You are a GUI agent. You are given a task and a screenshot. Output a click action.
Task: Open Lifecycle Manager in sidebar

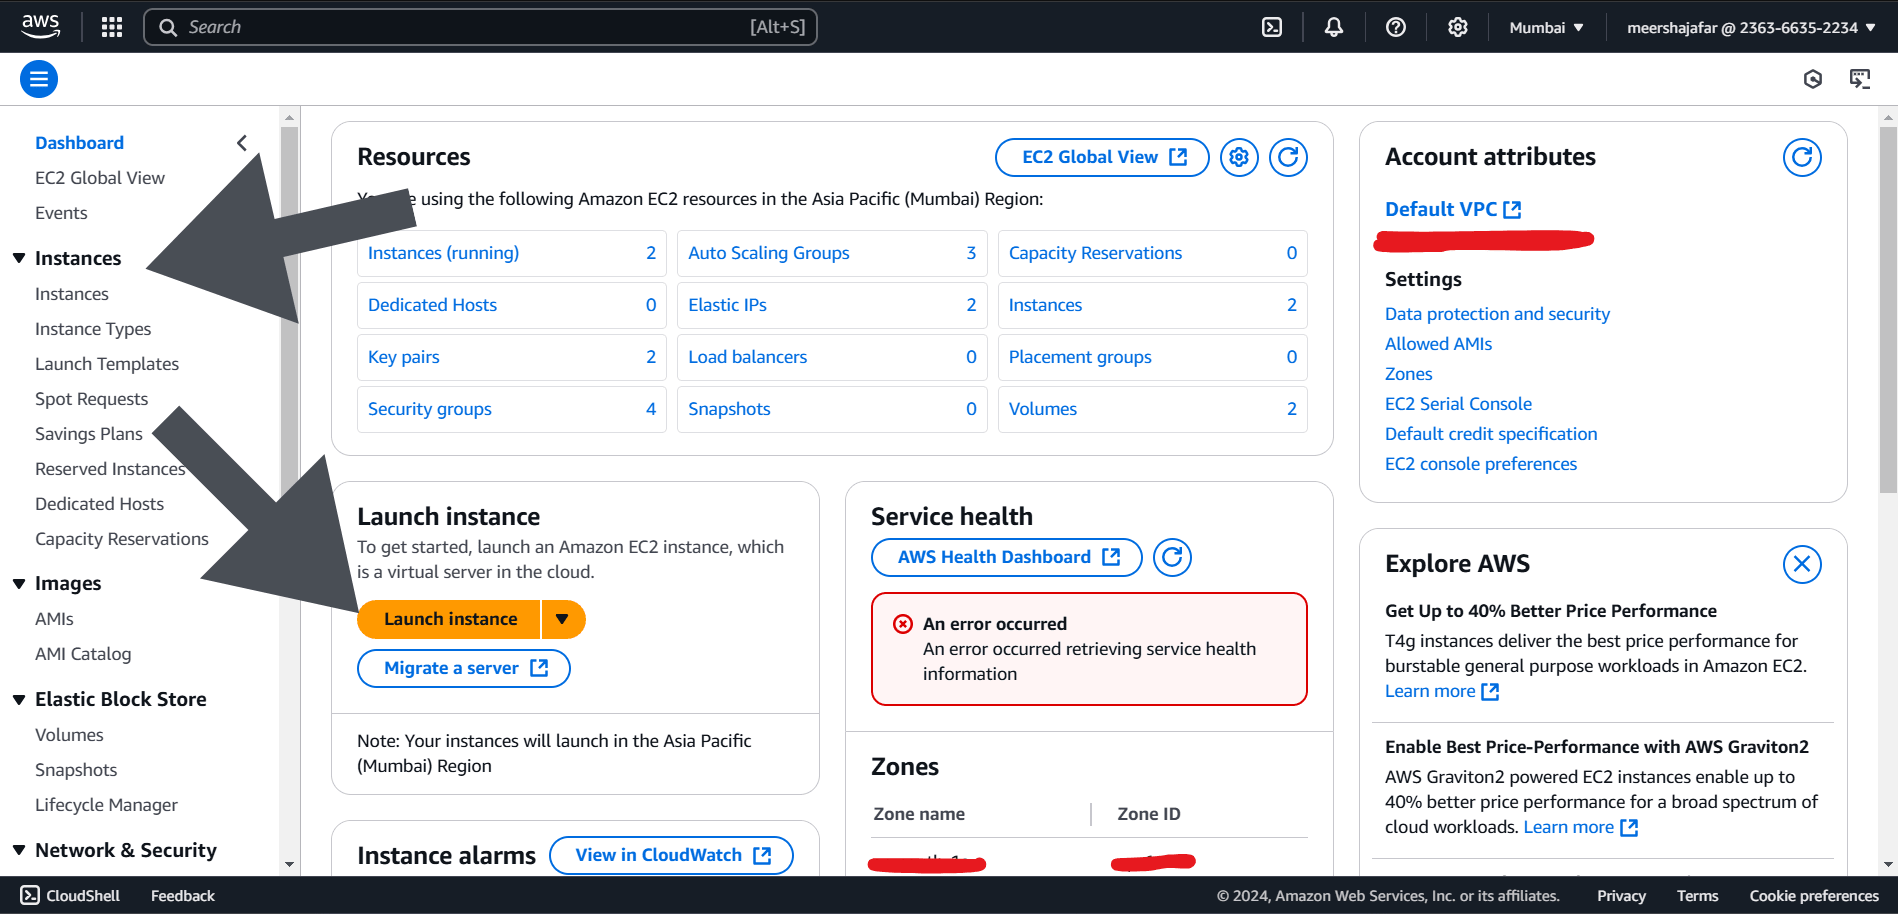pos(106,805)
